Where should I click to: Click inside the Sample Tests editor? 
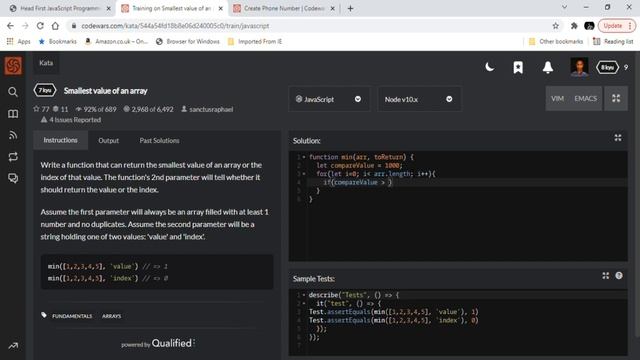[458, 322]
